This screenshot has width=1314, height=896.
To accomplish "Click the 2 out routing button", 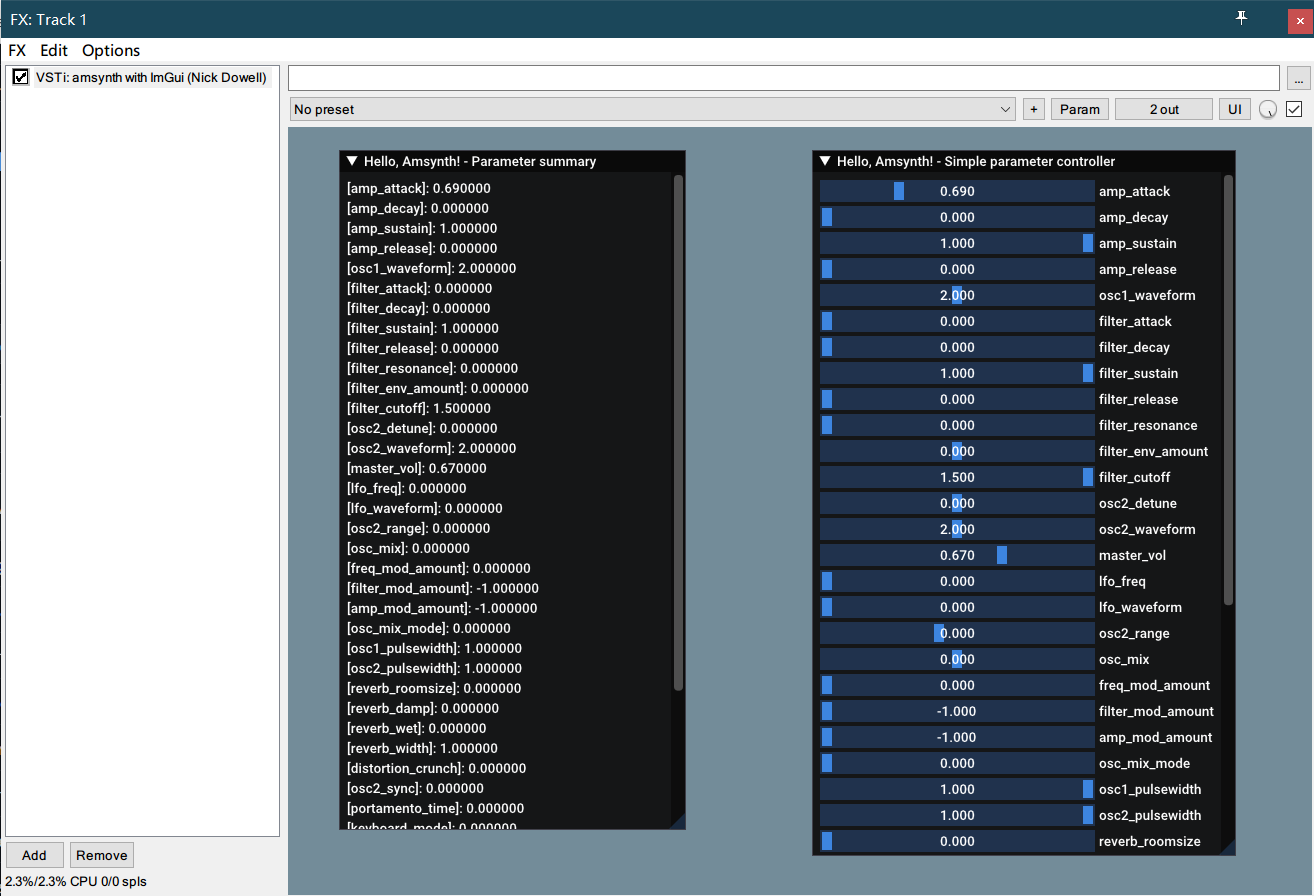I will tap(1164, 109).
